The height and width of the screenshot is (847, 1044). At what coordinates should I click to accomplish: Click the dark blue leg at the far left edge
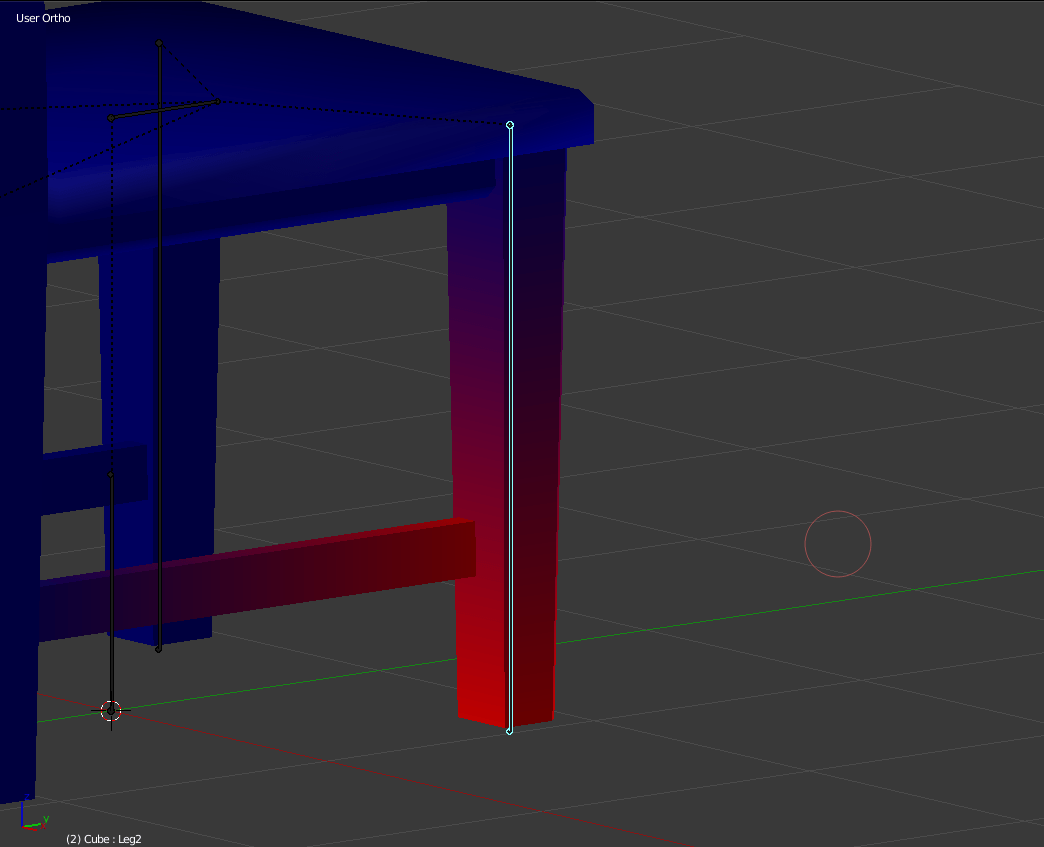18,500
